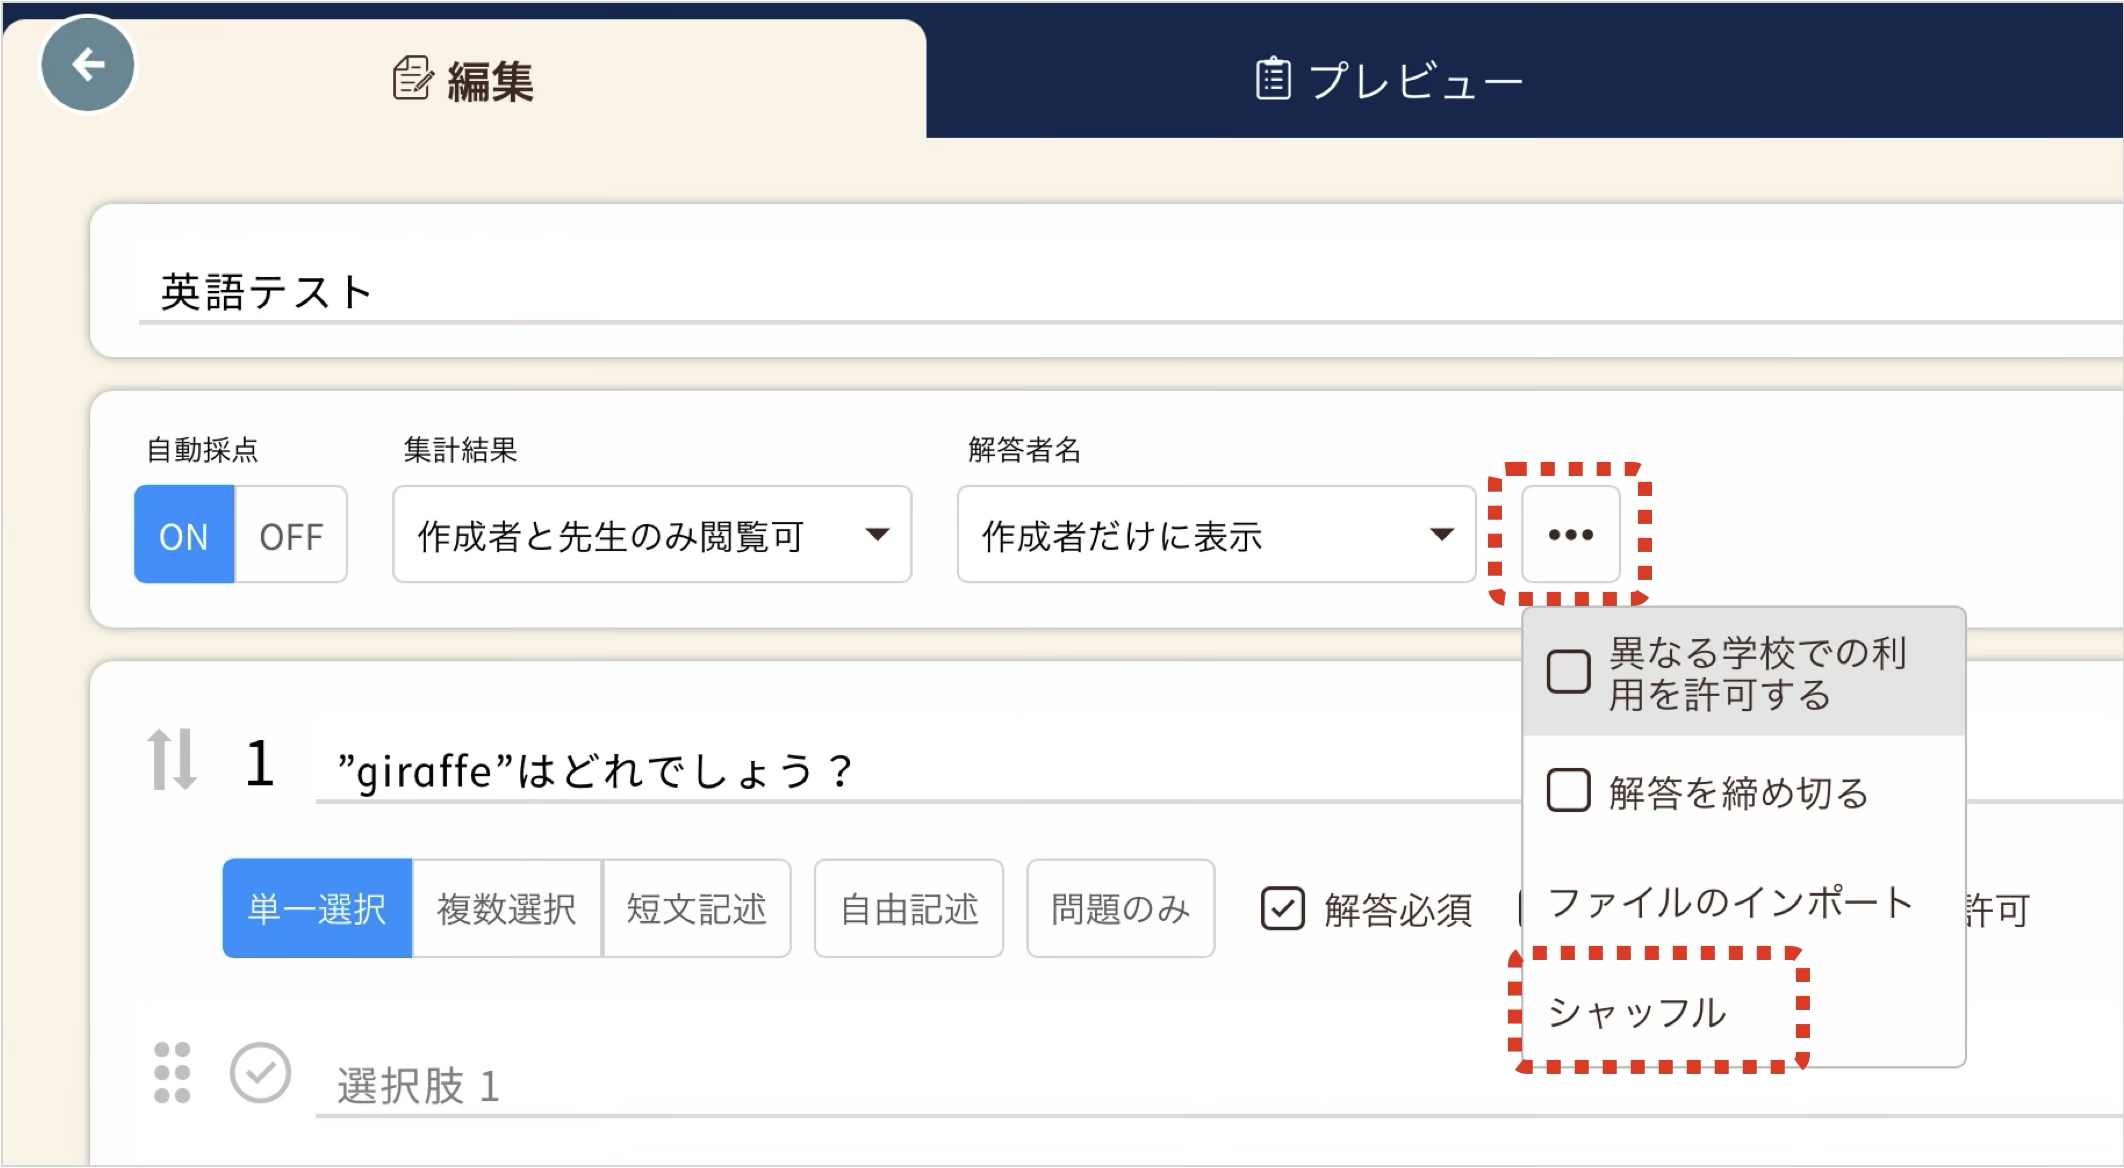Turn 自動採点 ON
Image resolution: width=2124 pixels, height=1168 pixels.
tap(184, 535)
